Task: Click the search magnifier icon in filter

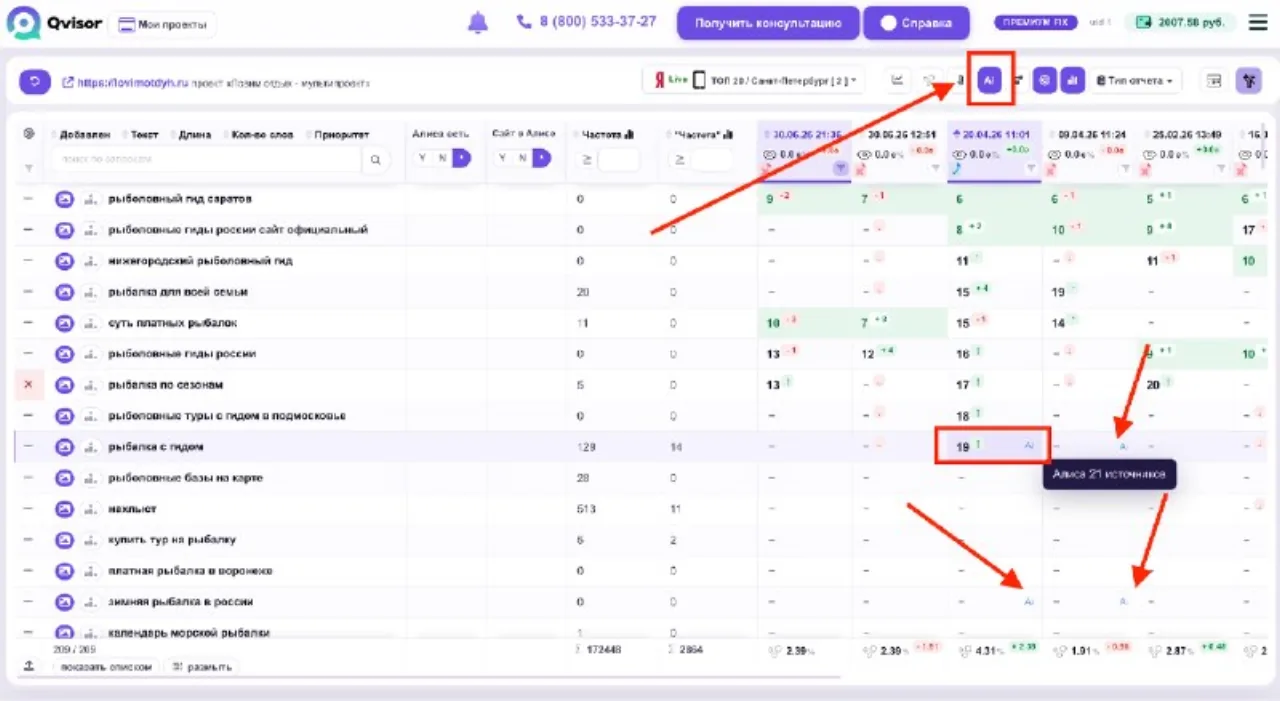Action: pyautogui.click(x=375, y=159)
